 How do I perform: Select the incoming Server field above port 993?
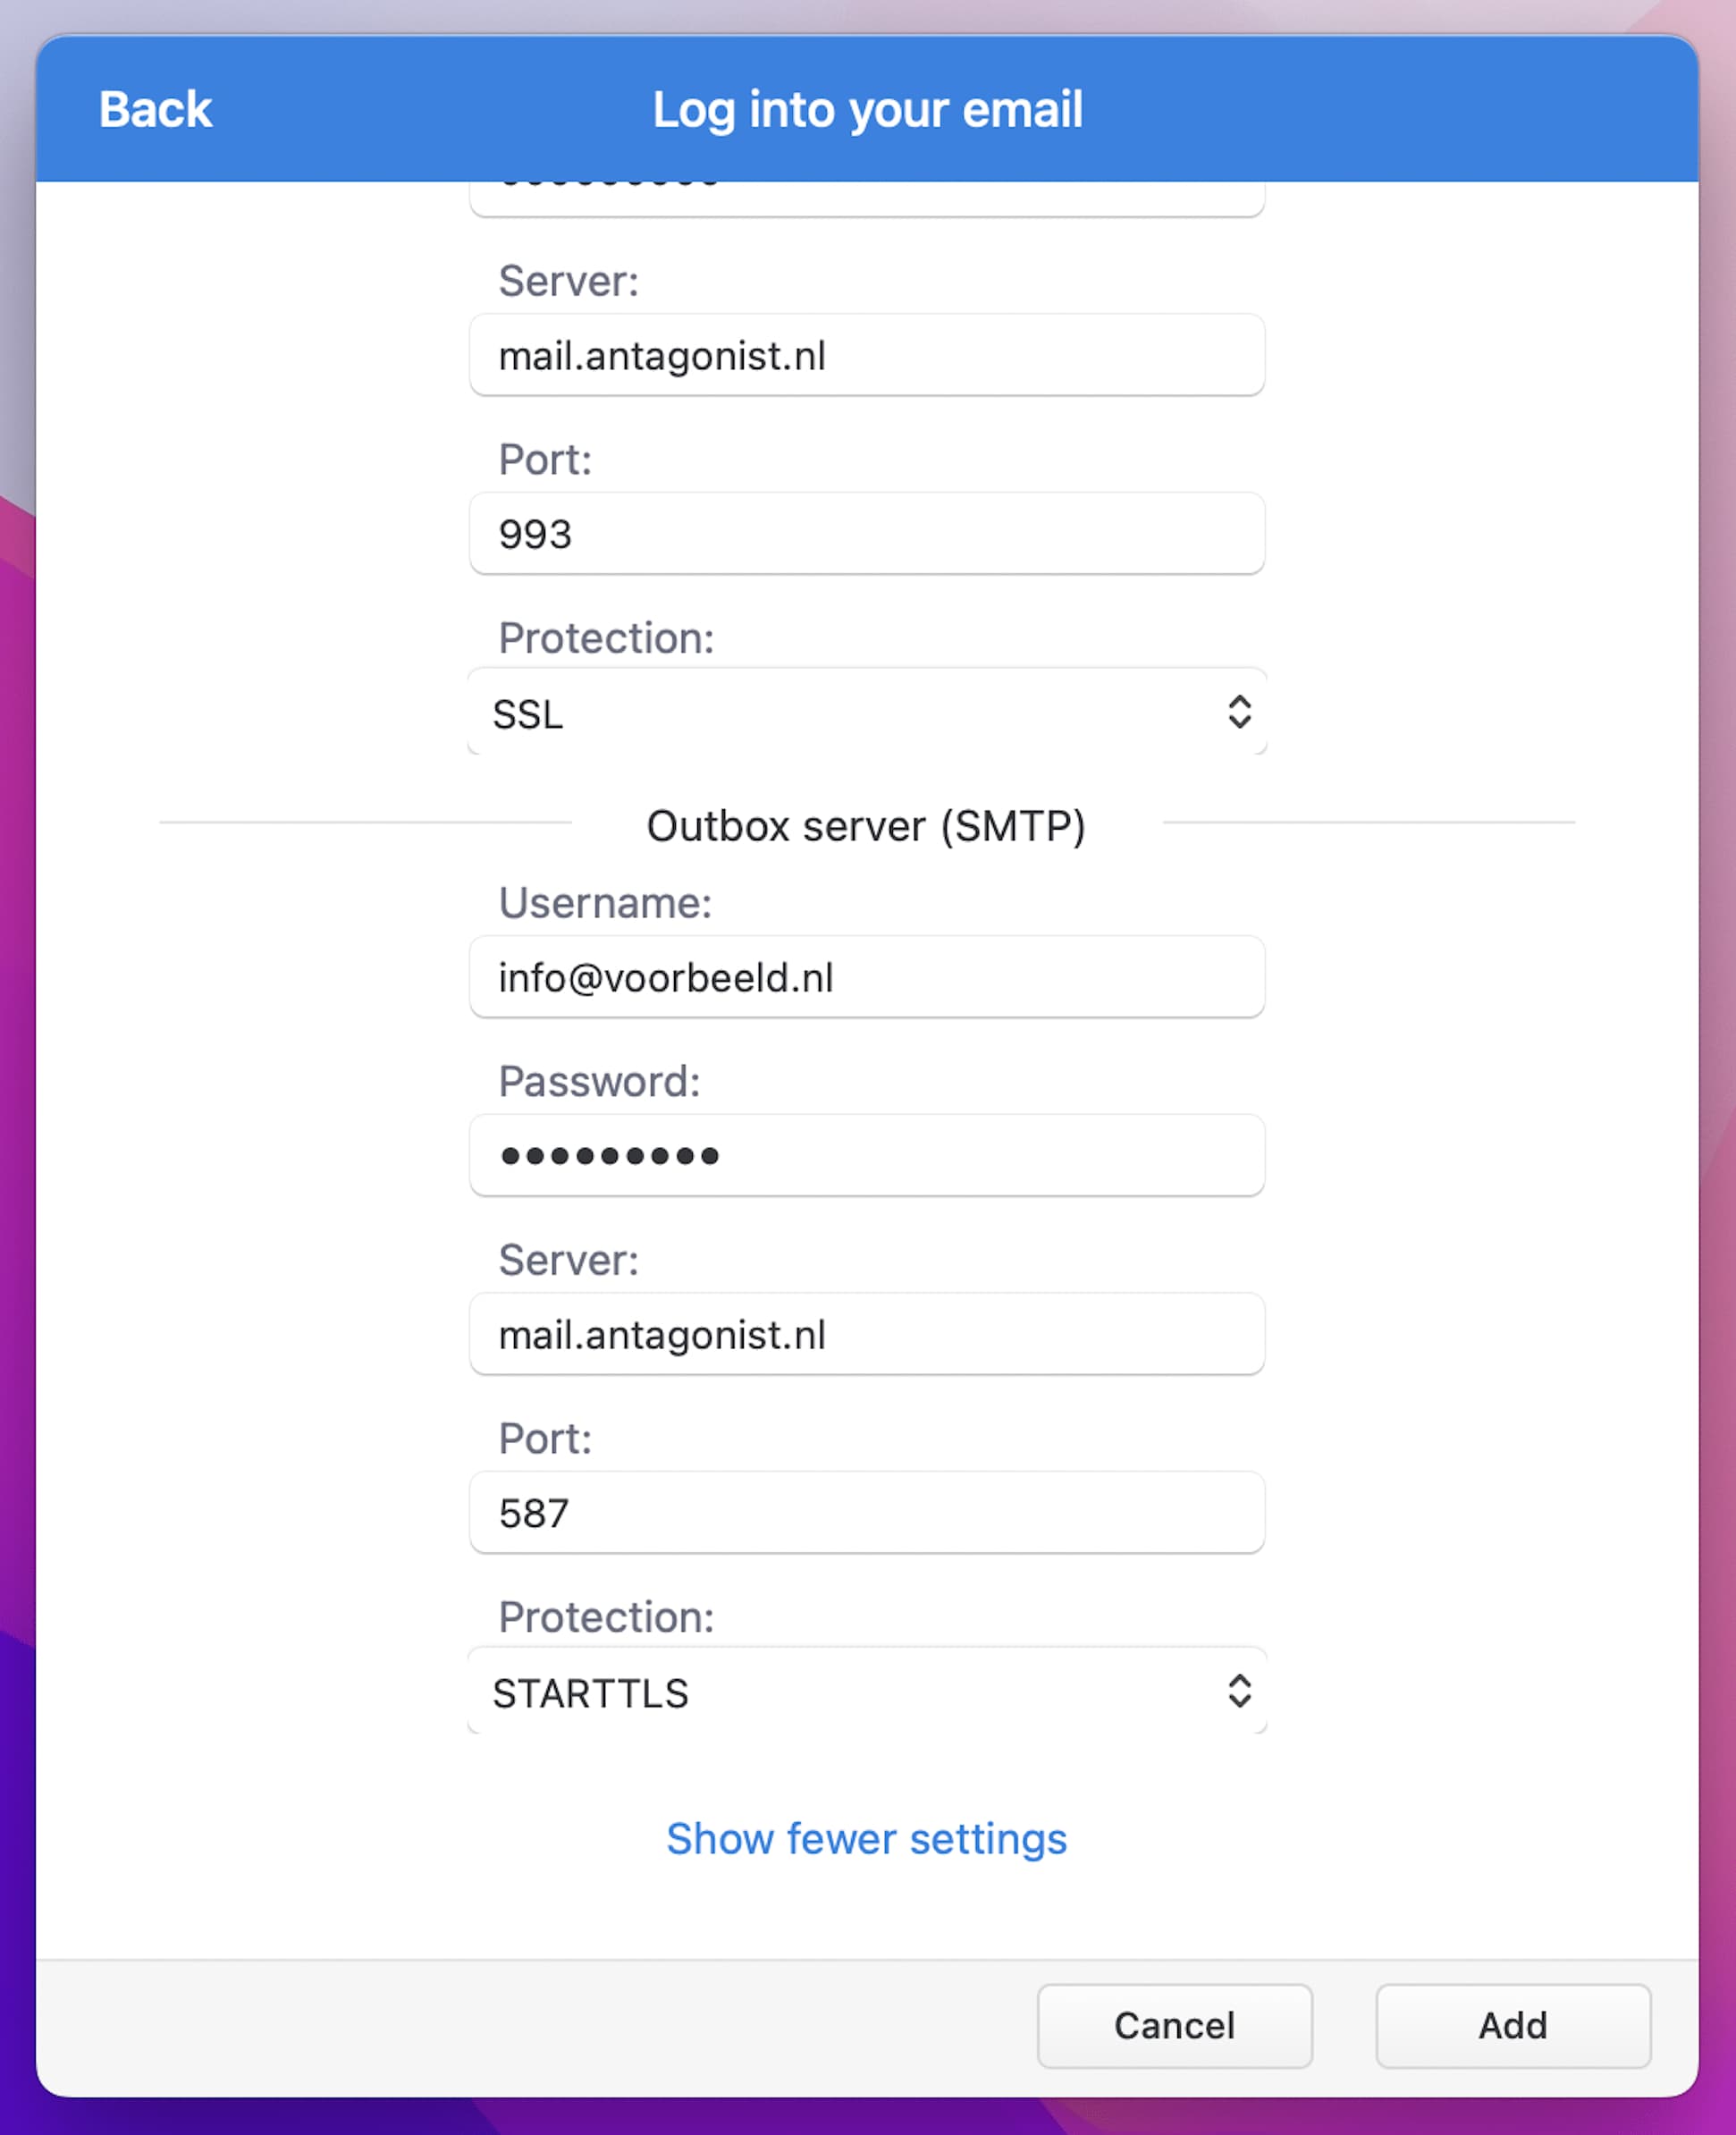tap(867, 355)
